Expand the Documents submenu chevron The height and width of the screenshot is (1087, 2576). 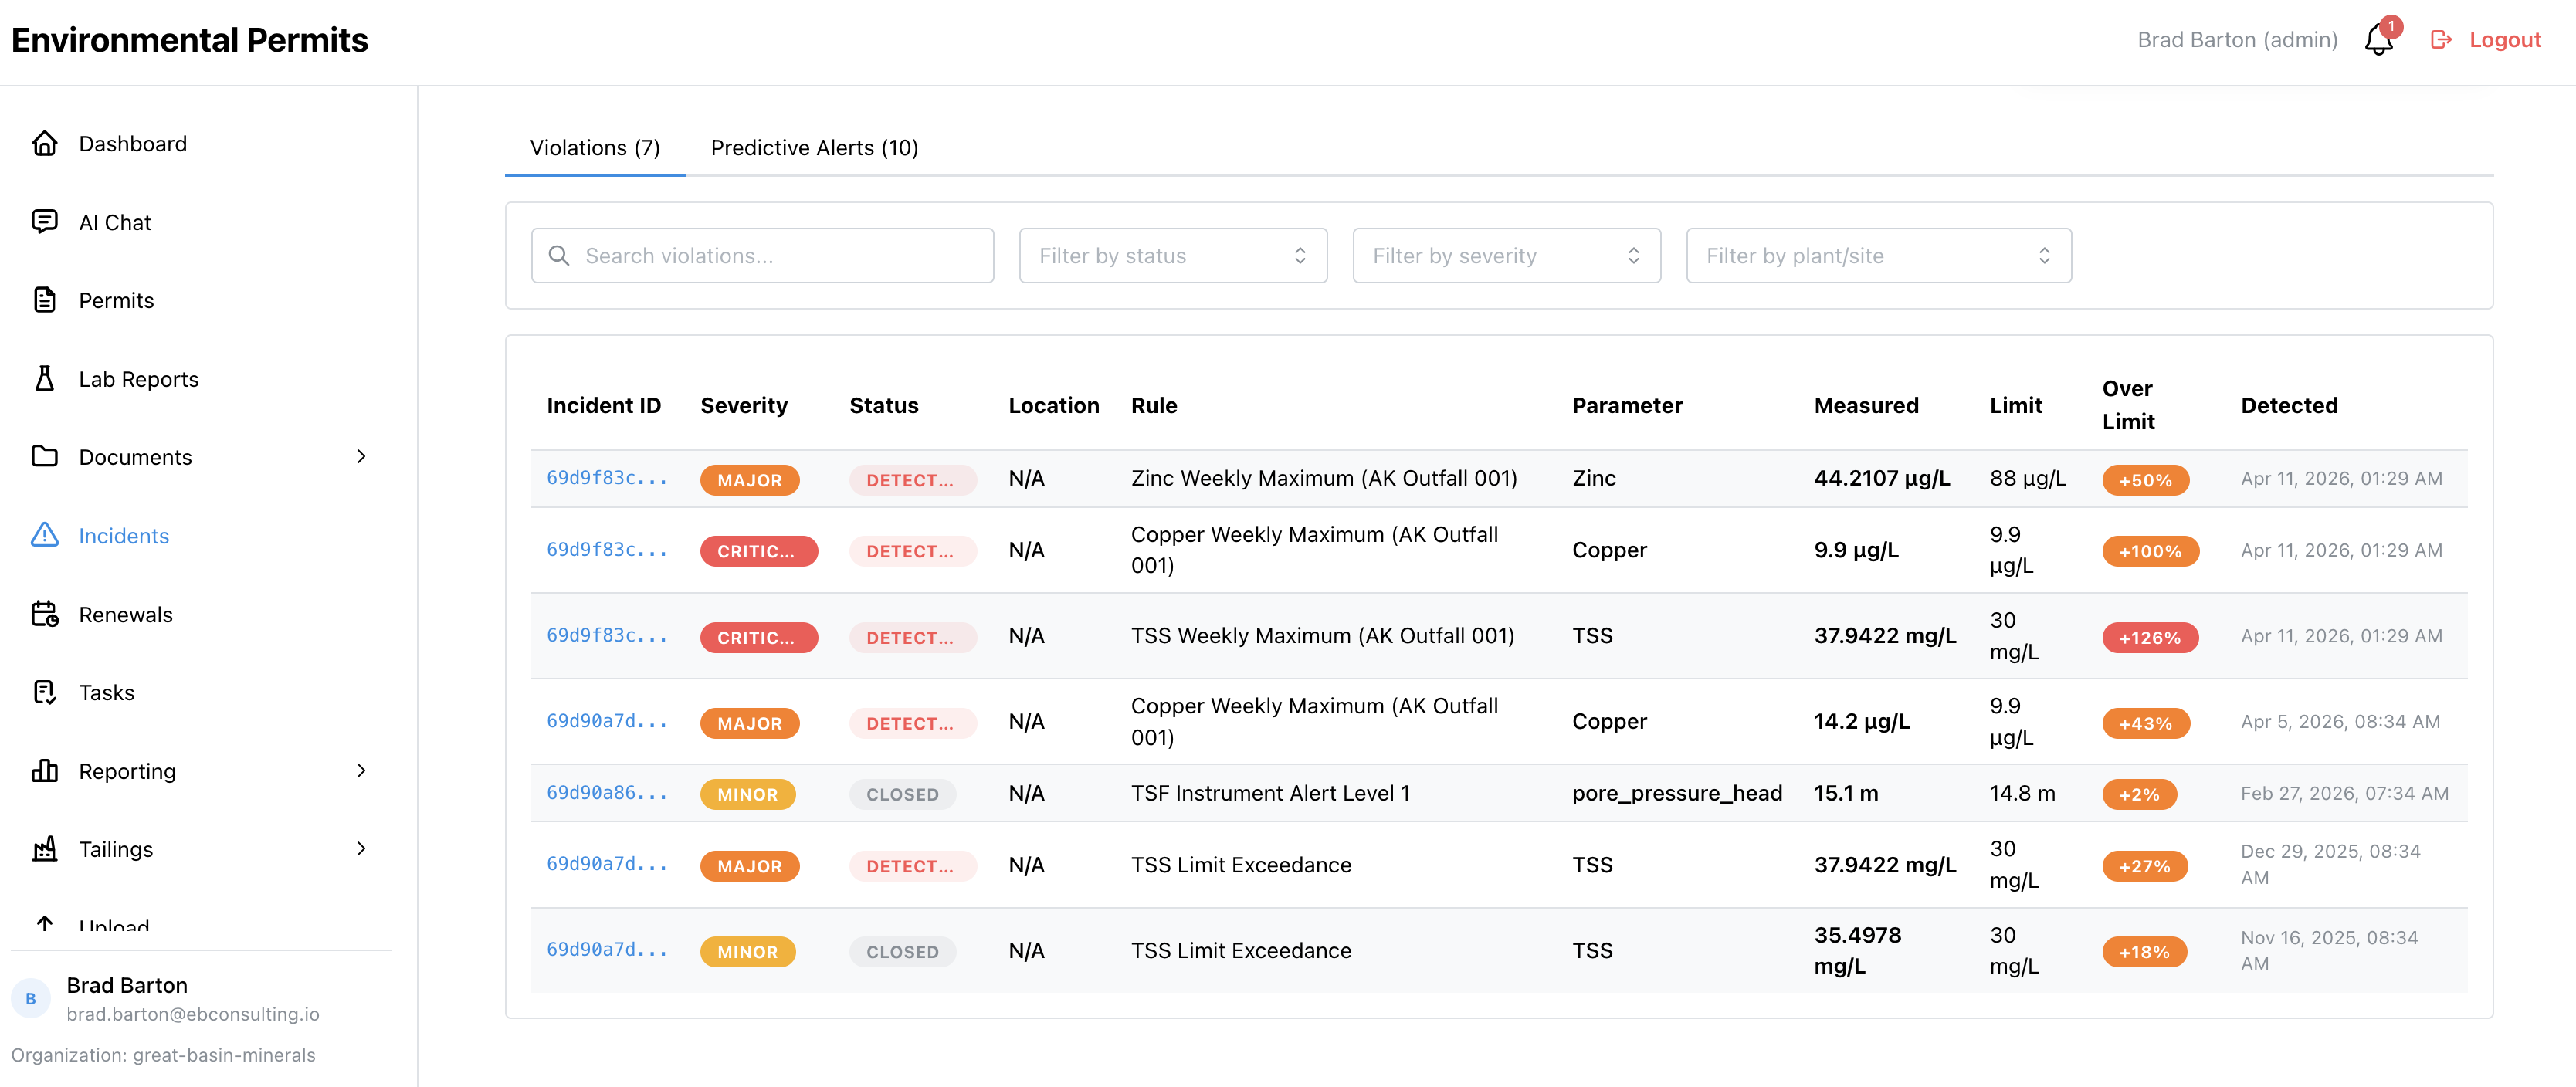point(361,456)
